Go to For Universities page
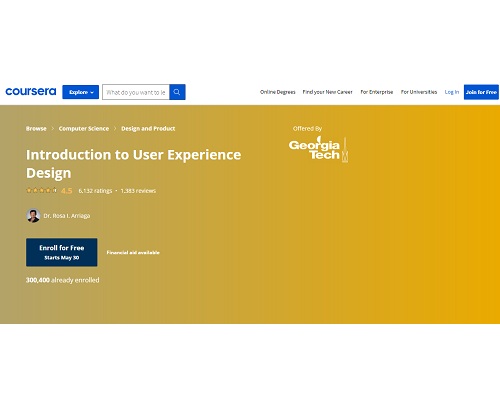Image resolution: width=500 pixels, height=400 pixels. [x=419, y=92]
